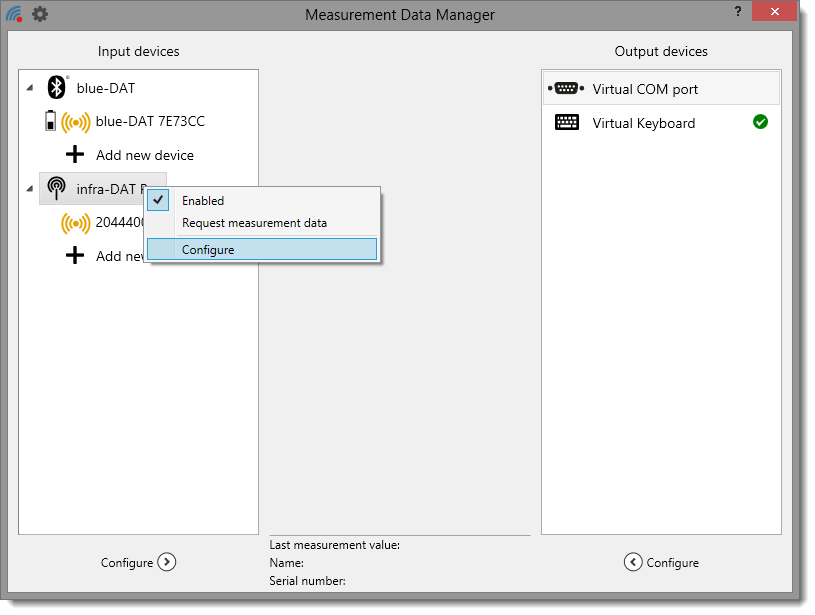Image resolution: width=815 pixels, height=615 pixels.
Task: Click the green checkmark next to Virtual Keyboard
Action: tap(760, 122)
